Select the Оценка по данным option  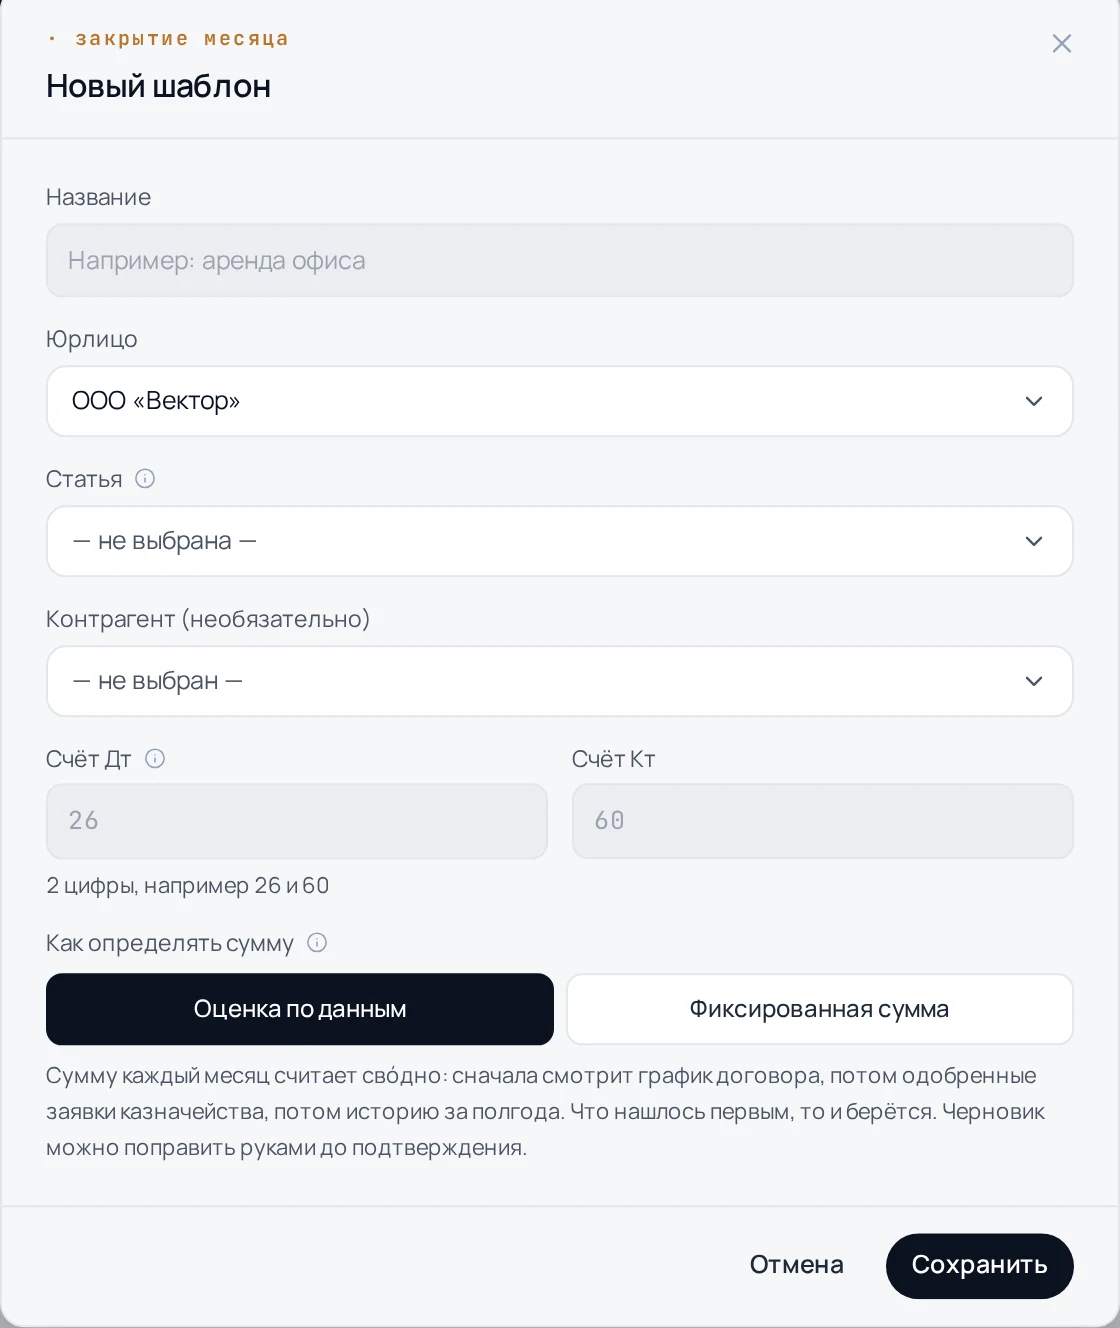[x=300, y=1009]
